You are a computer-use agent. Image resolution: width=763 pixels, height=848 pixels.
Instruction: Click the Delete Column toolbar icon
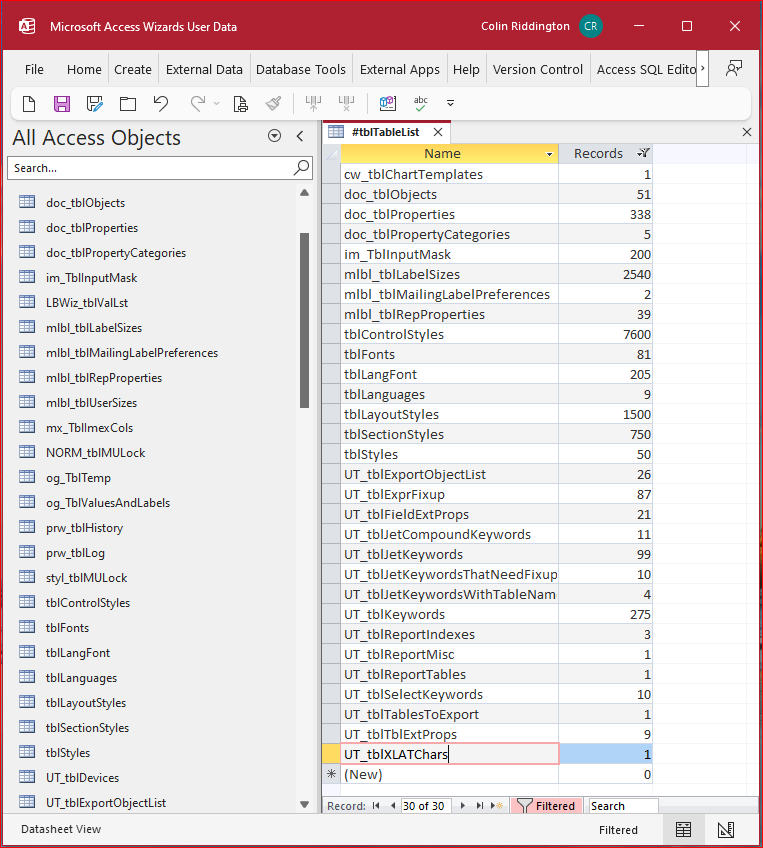(x=346, y=103)
